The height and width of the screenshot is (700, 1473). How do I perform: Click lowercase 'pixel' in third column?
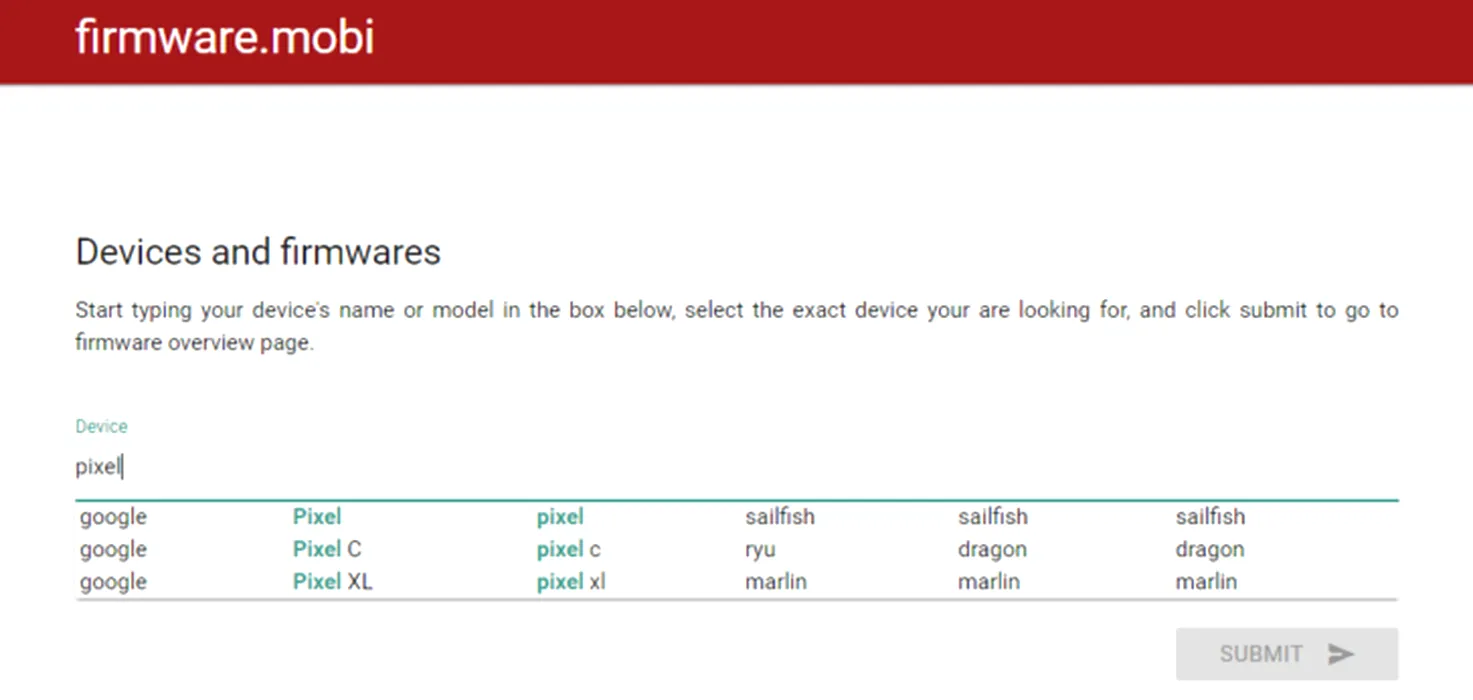(x=560, y=518)
